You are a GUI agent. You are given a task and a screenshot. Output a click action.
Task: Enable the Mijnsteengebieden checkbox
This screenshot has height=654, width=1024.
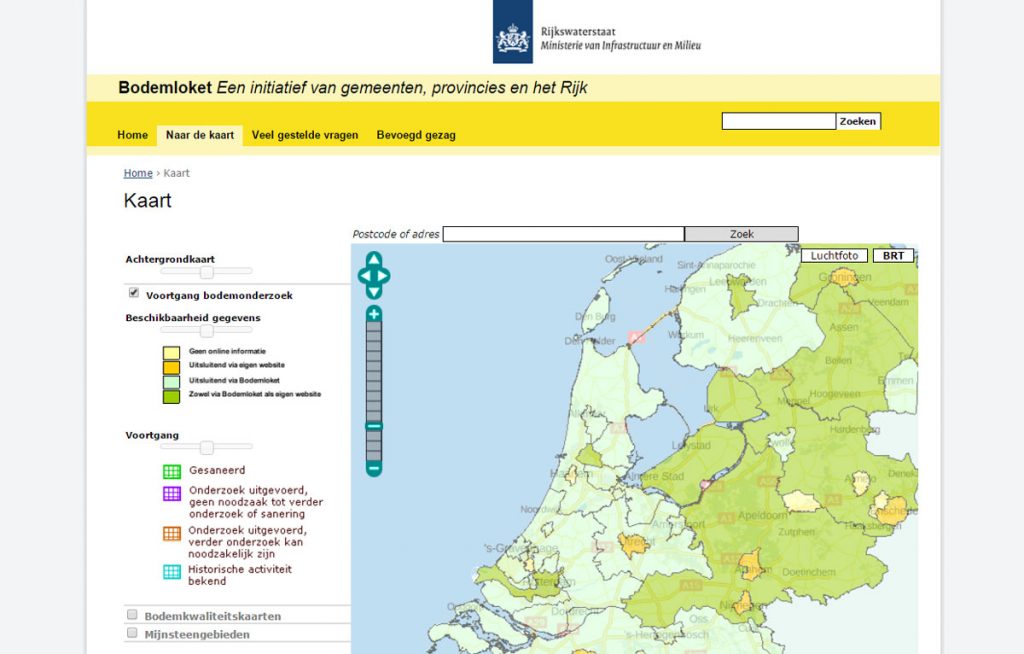click(x=131, y=632)
